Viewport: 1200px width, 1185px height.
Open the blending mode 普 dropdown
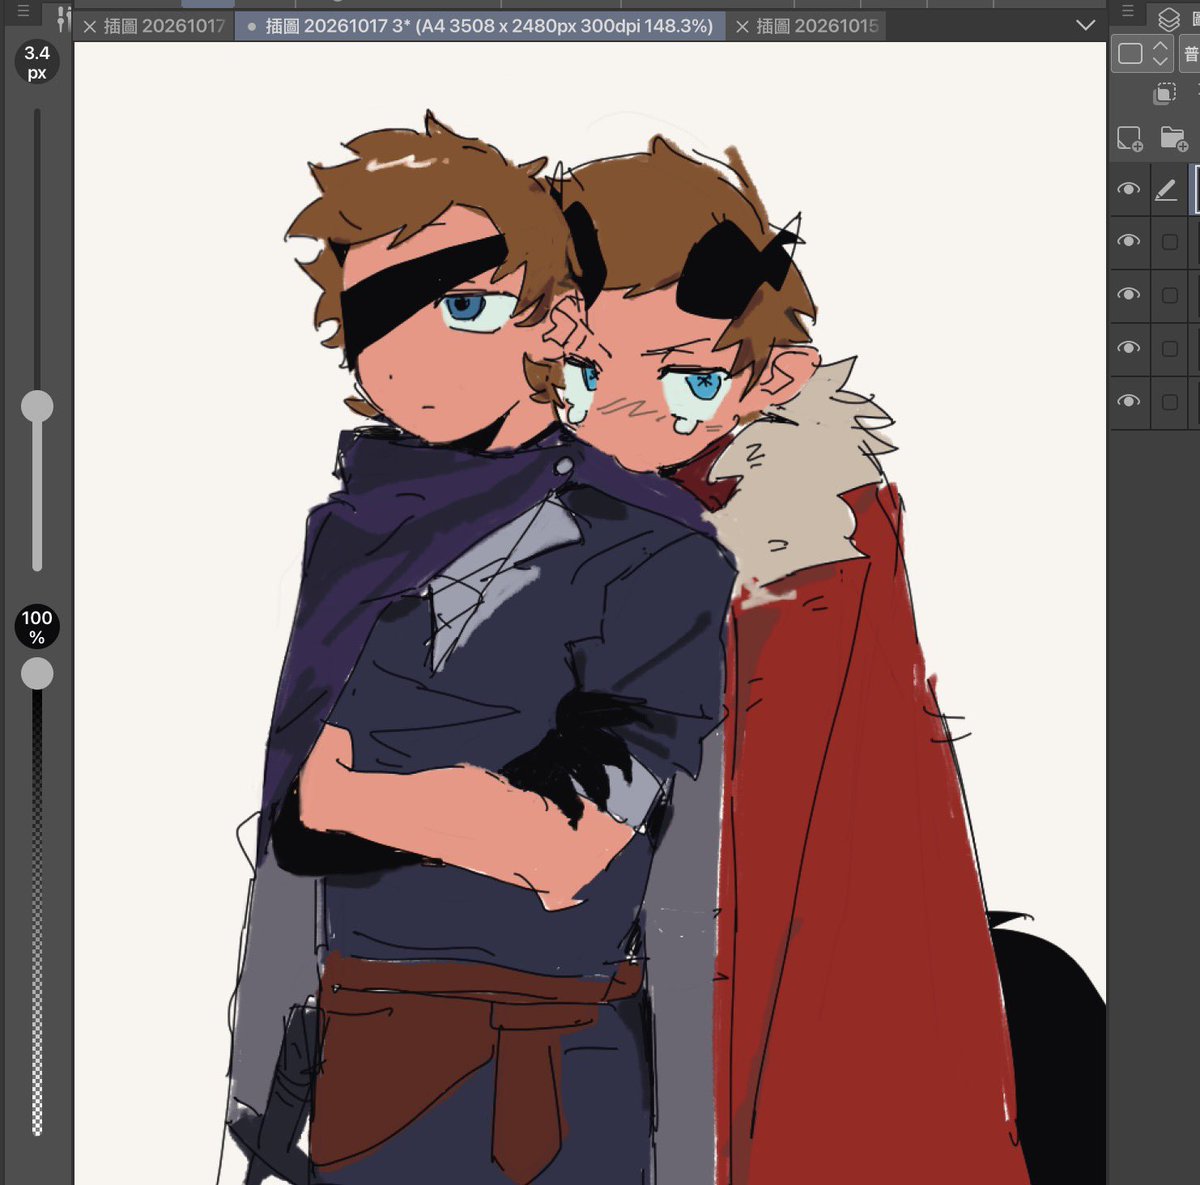click(1190, 53)
